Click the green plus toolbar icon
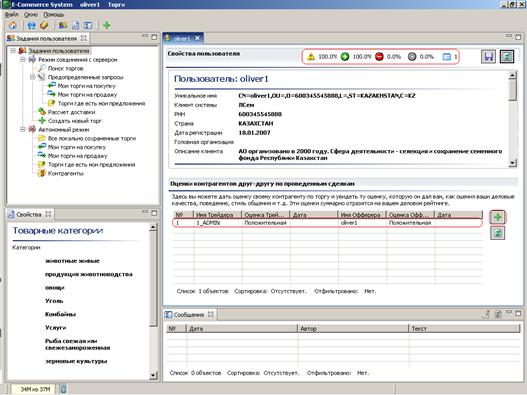 (x=107, y=25)
